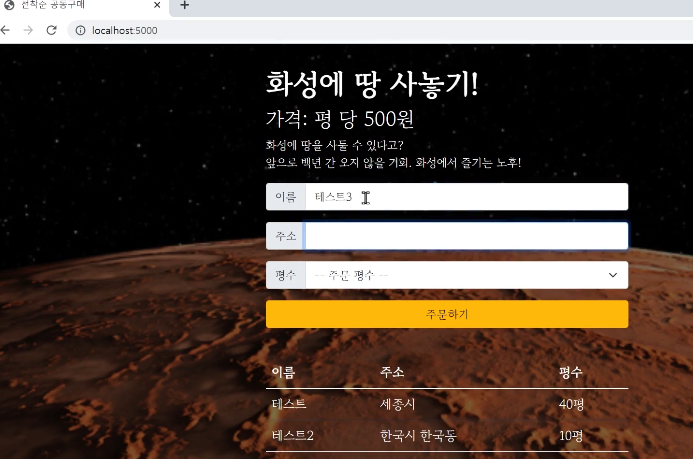Click the 주소 label beside address field

pyautogui.click(x=286, y=236)
